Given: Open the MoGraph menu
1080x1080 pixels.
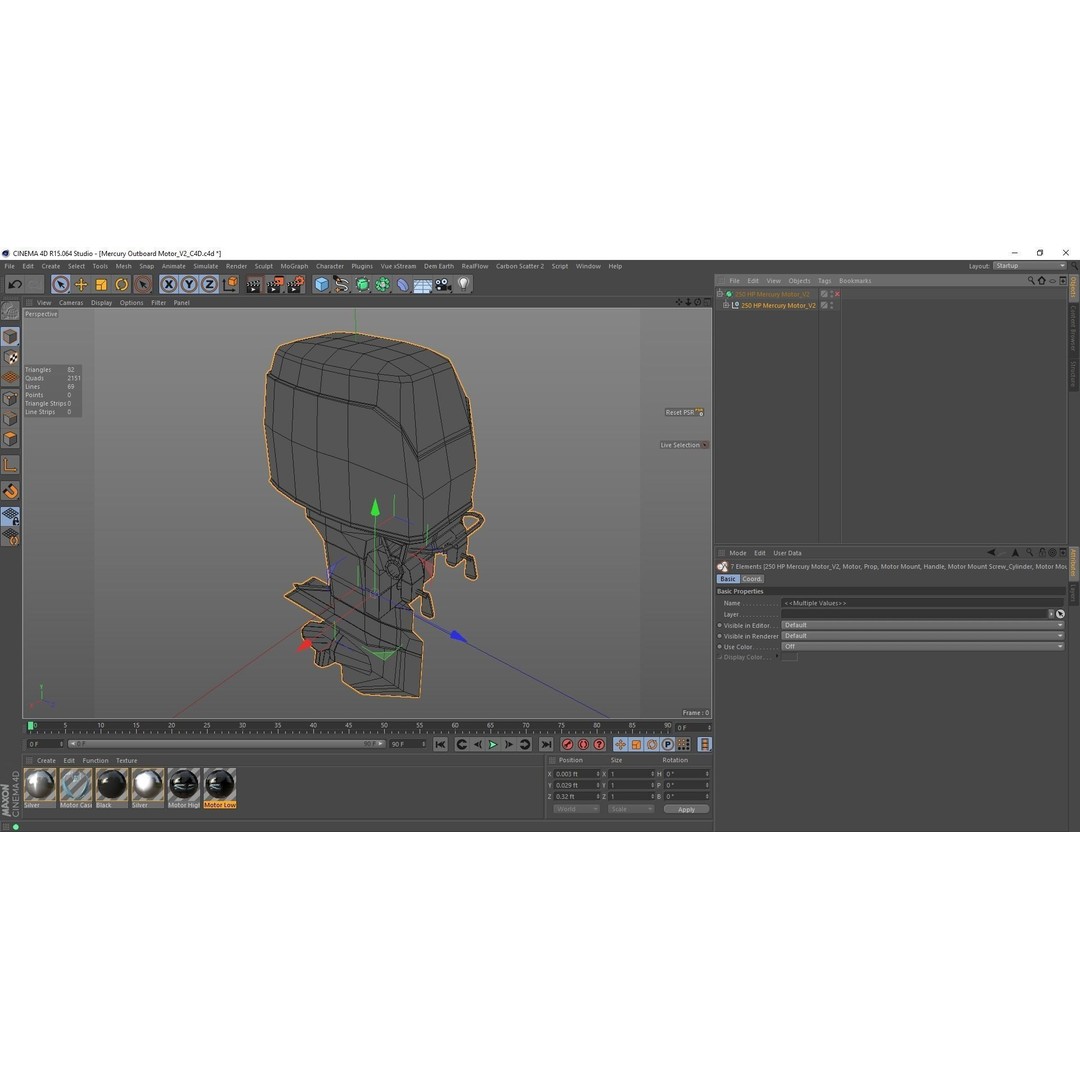Looking at the screenshot, I should pos(294,266).
